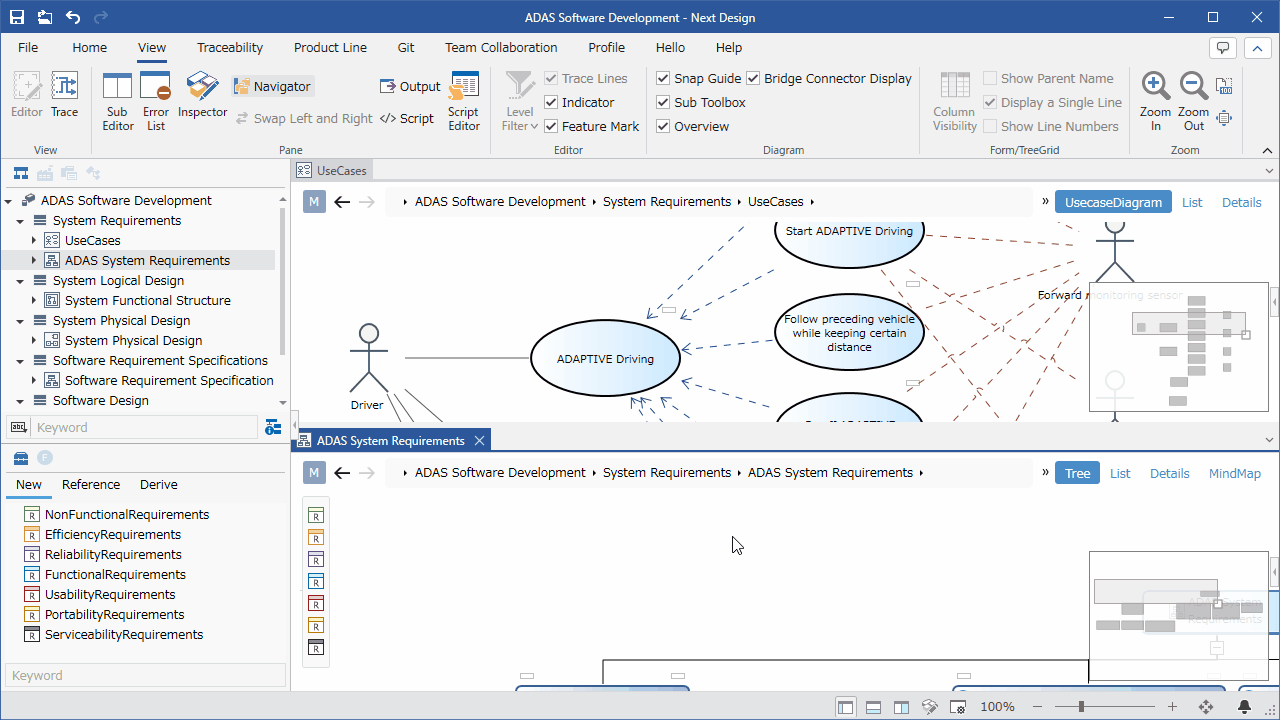The height and width of the screenshot is (720, 1280).
Task: Close the ADAS System Requirements tab
Action: click(x=479, y=440)
